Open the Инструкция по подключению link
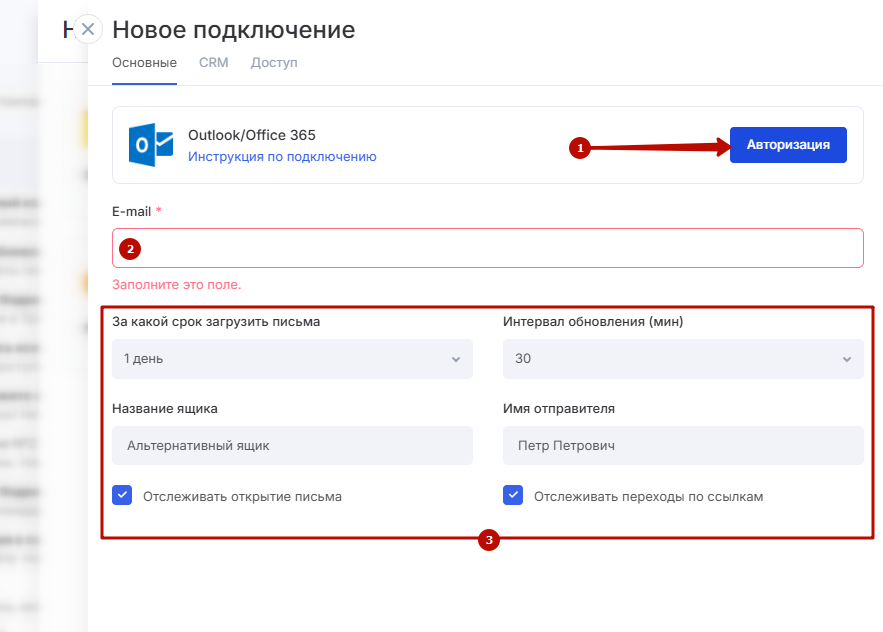The height and width of the screenshot is (632, 883). pos(282,157)
